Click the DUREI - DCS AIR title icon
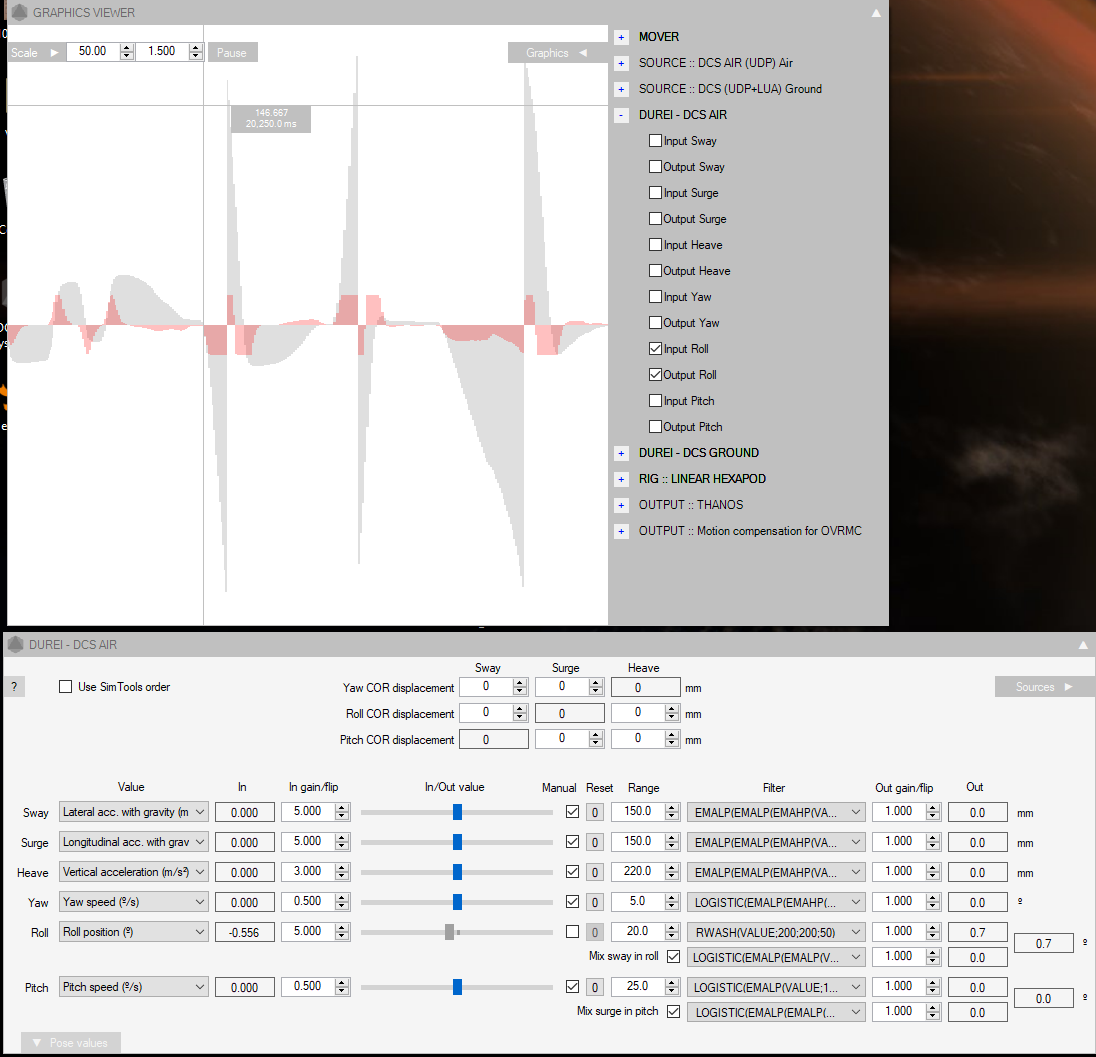The image size is (1096, 1057). click(x=15, y=644)
